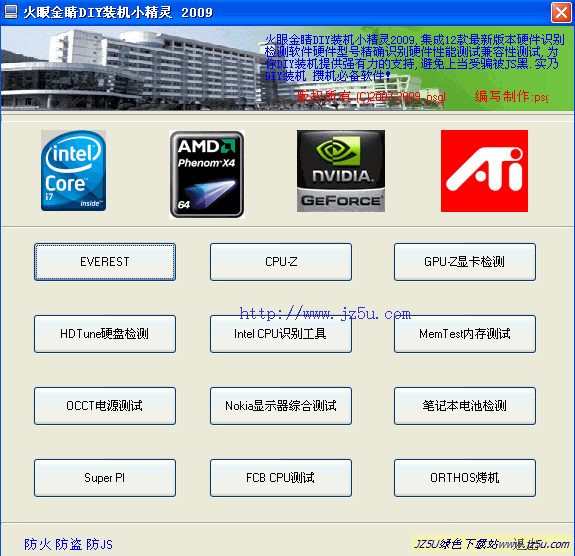Start FCB CPU测试
The height and width of the screenshot is (556, 575).
coord(281,478)
